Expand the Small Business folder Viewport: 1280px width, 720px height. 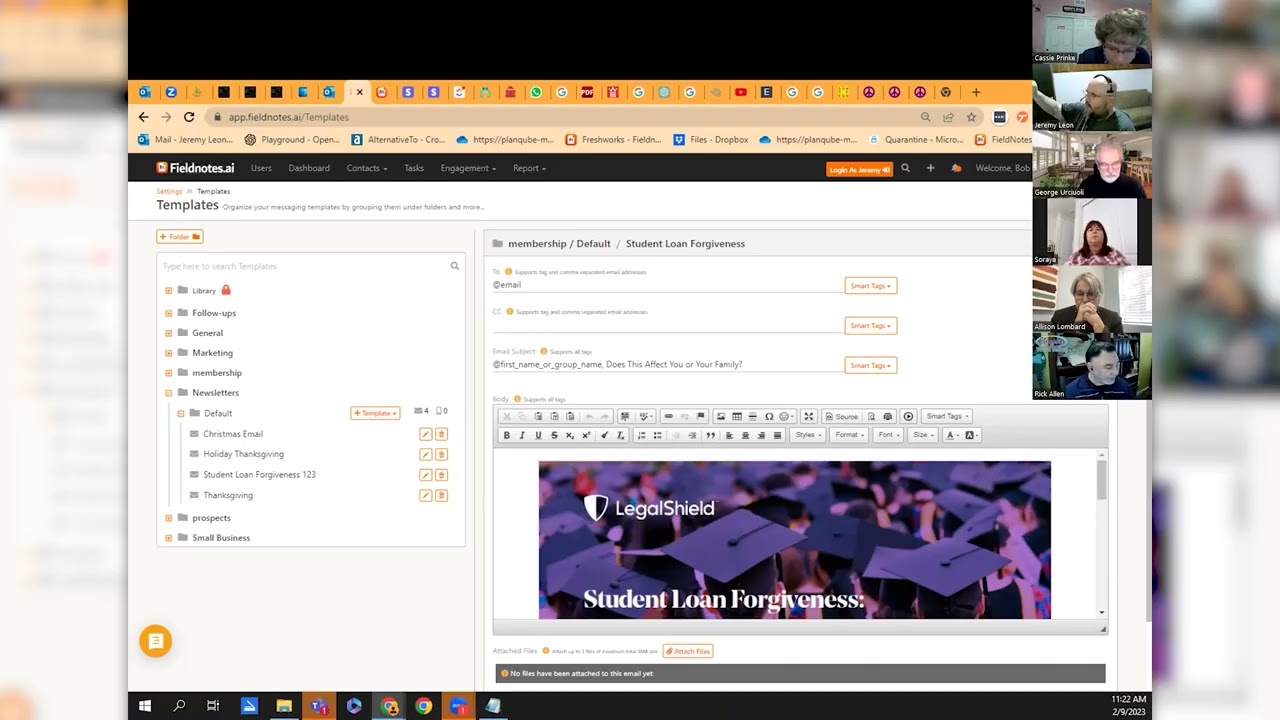tap(169, 538)
